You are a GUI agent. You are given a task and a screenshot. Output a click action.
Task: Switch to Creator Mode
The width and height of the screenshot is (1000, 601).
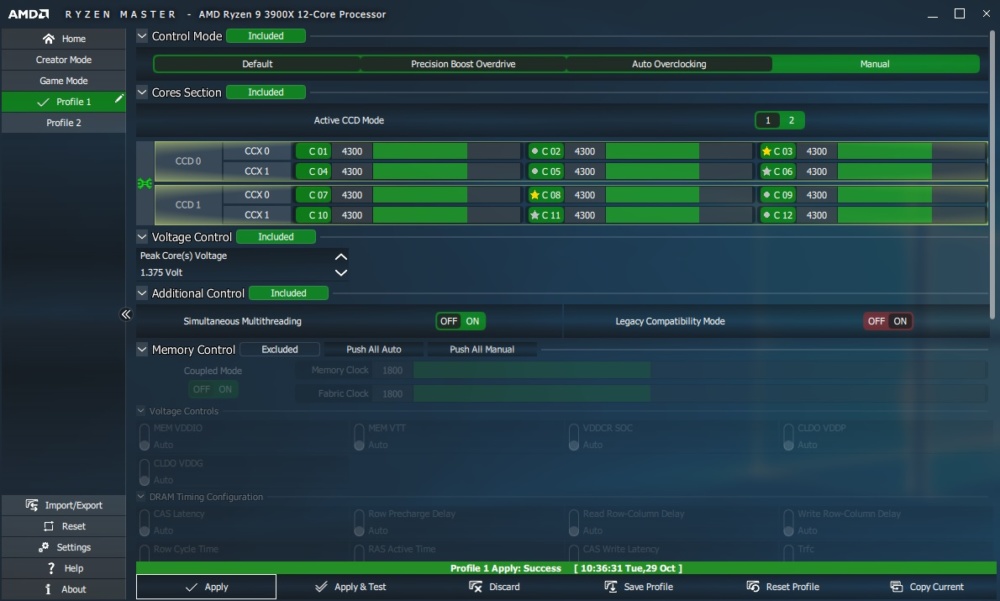(x=64, y=59)
